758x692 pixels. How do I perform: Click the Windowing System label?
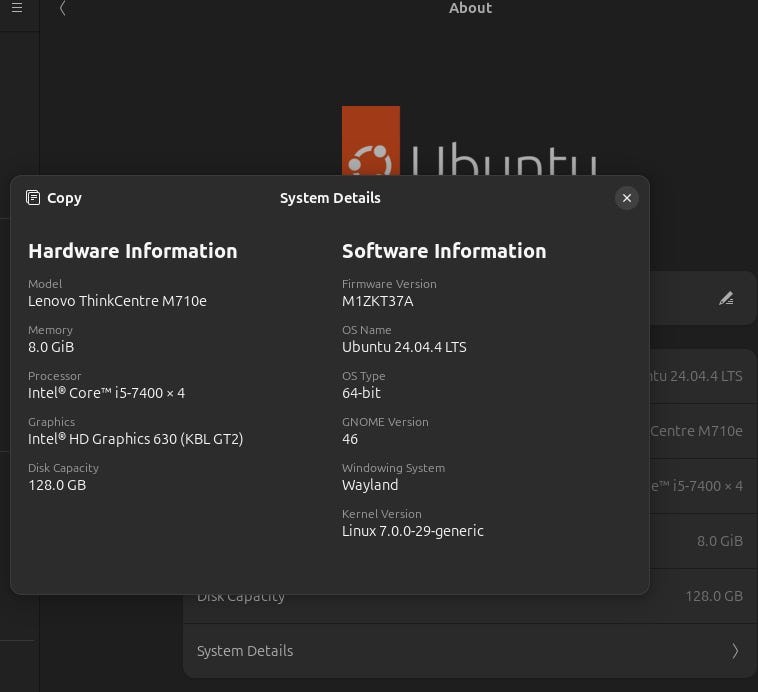(394, 468)
